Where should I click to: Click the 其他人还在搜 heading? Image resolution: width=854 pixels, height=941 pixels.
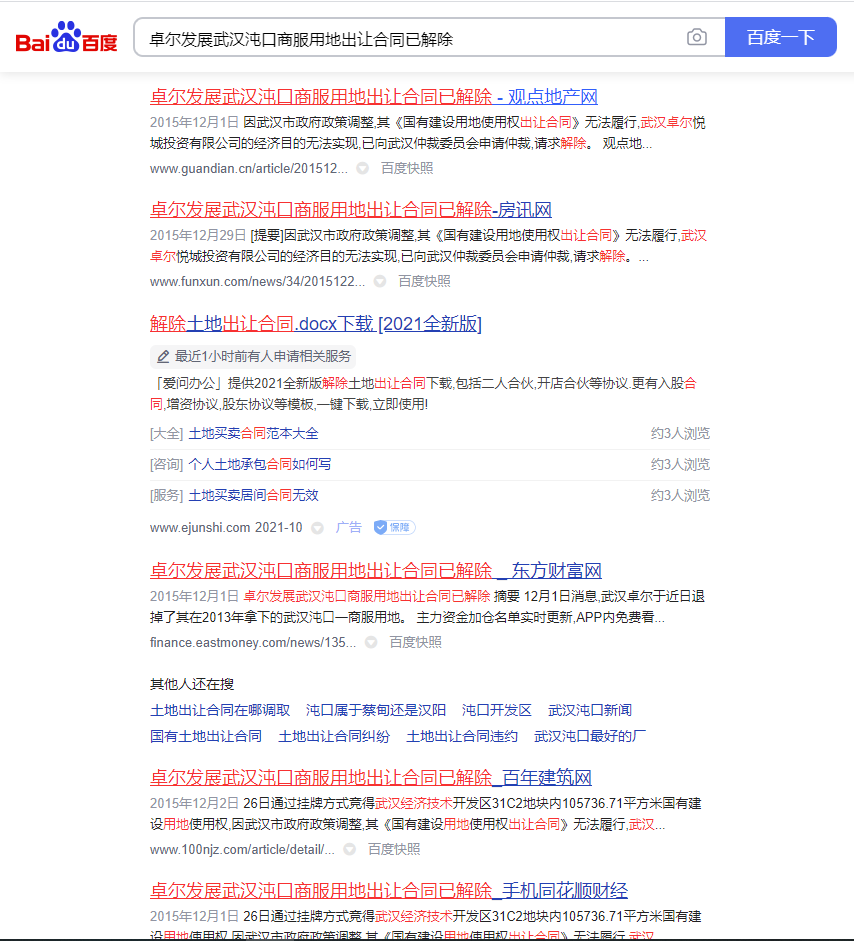pos(191,684)
